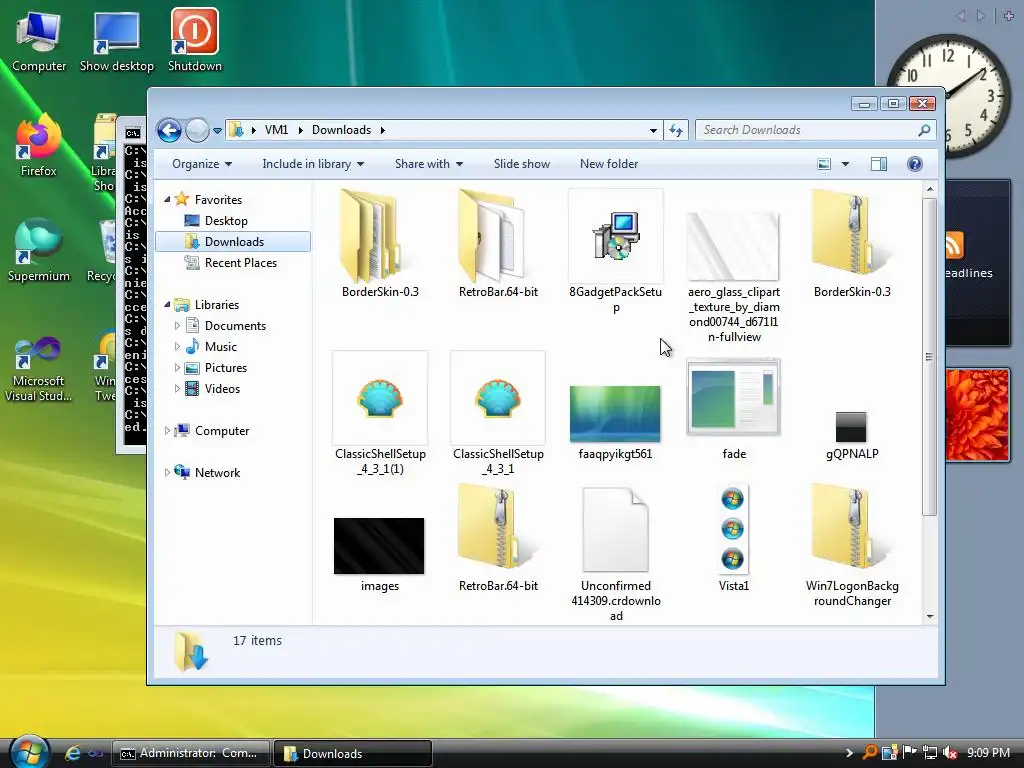Open the RetroBar.64-bit folder with documents

tap(498, 245)
